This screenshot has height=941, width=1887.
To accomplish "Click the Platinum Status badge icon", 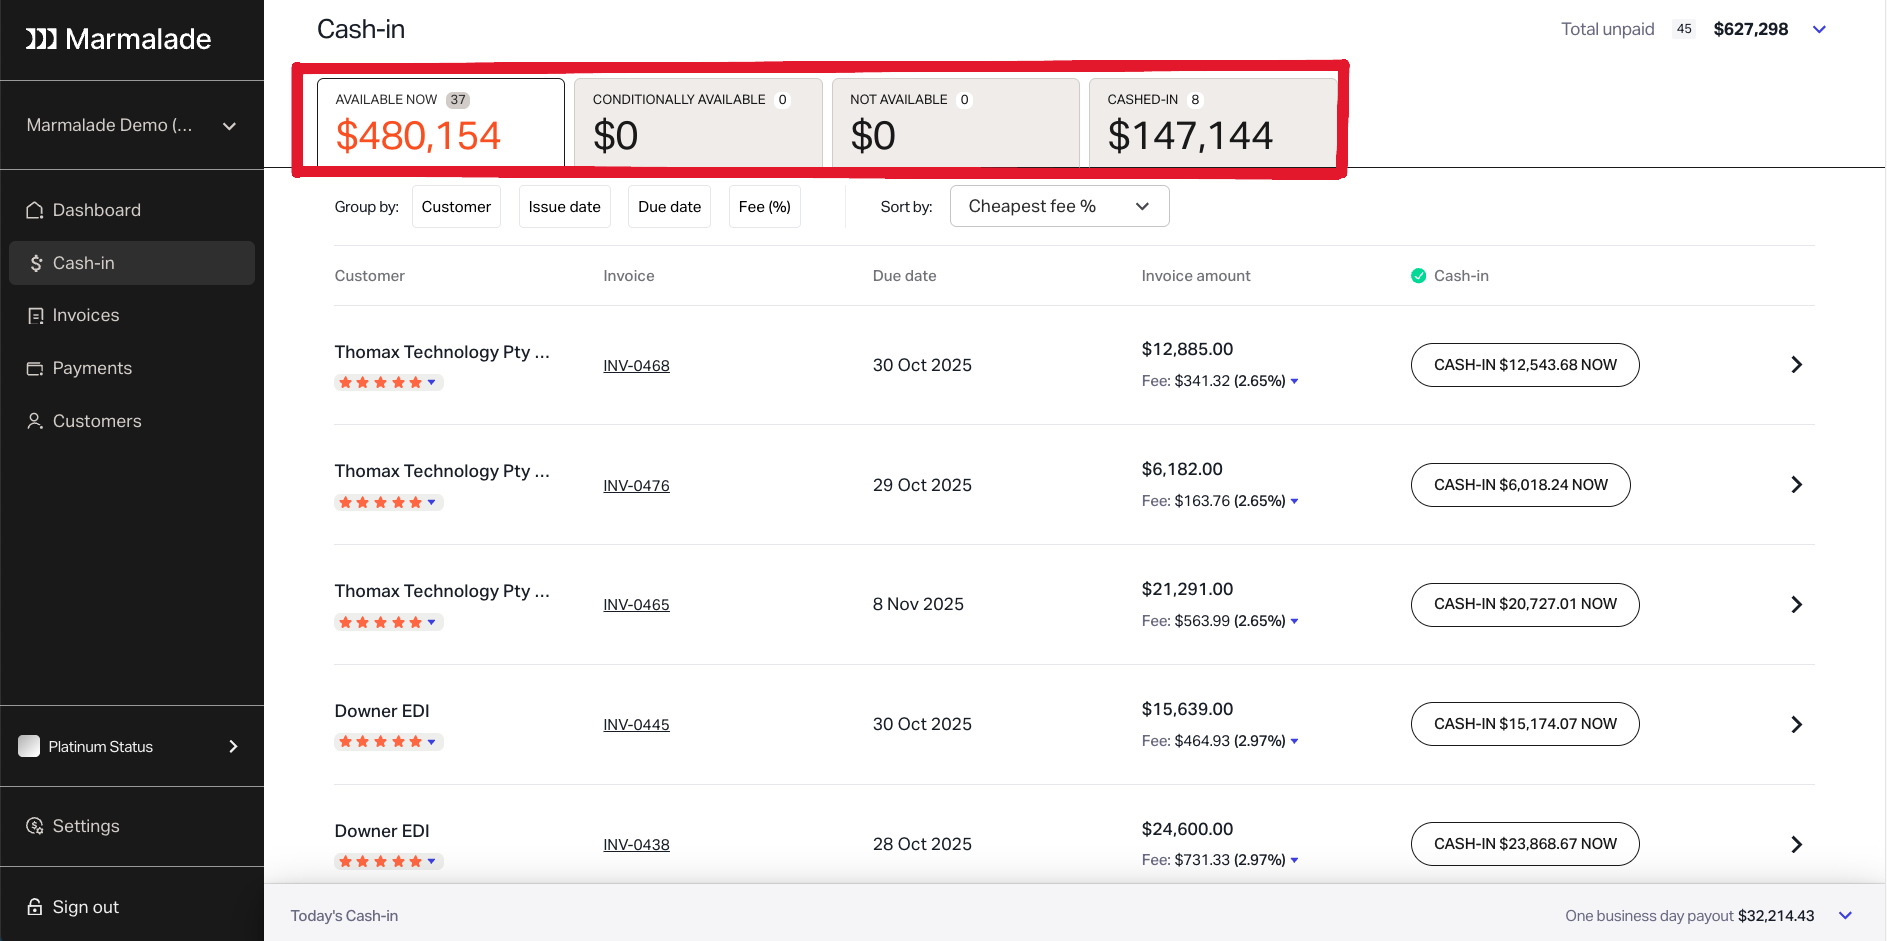I will [x=29, y=746].
